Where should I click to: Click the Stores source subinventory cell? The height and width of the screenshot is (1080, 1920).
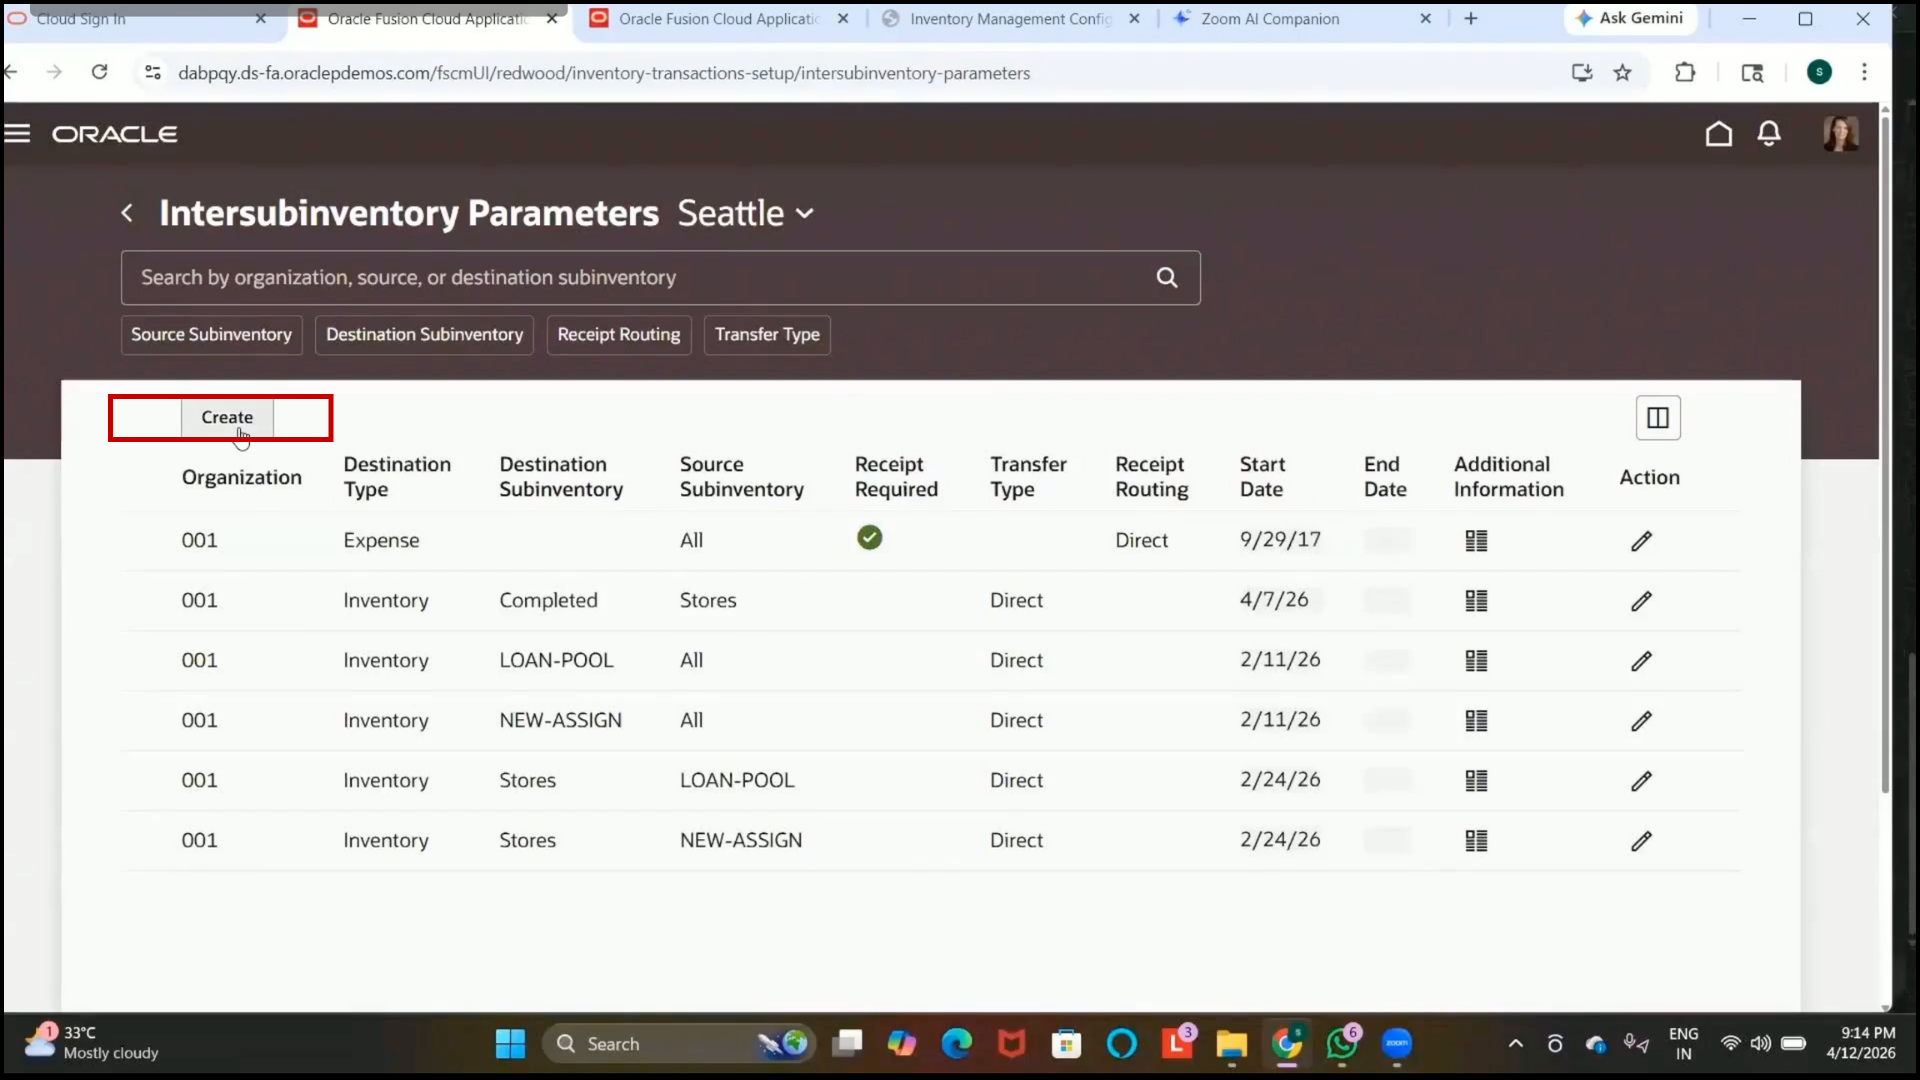pos(708,600)
